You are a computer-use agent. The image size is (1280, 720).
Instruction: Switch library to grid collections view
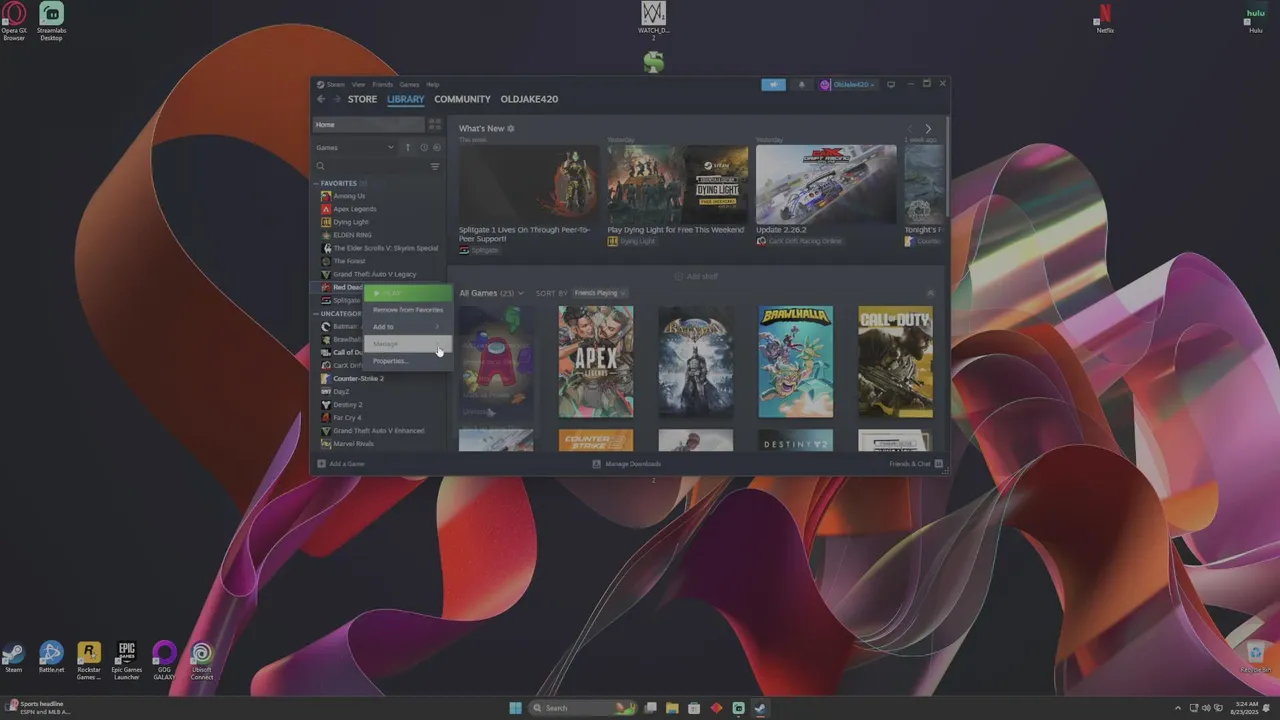coord(434,125)
